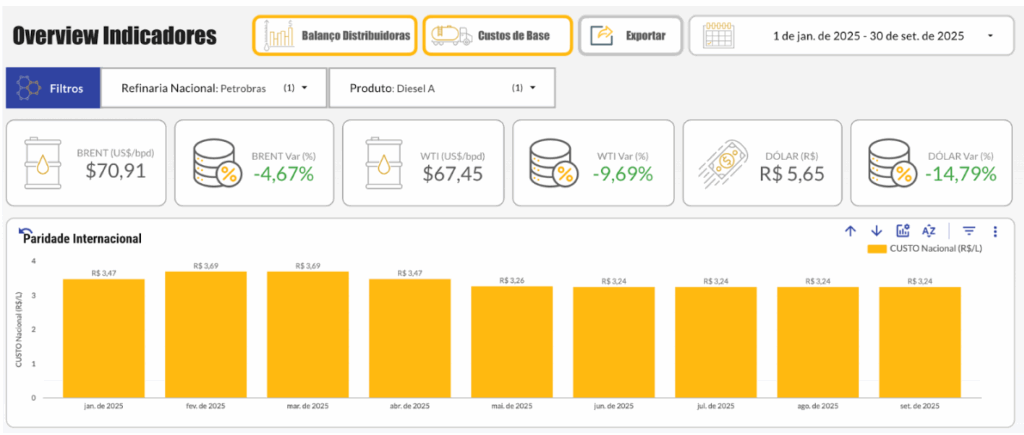Open the chart explore icon
This screenshot has height=435, width=1024.
click(903, 231)
